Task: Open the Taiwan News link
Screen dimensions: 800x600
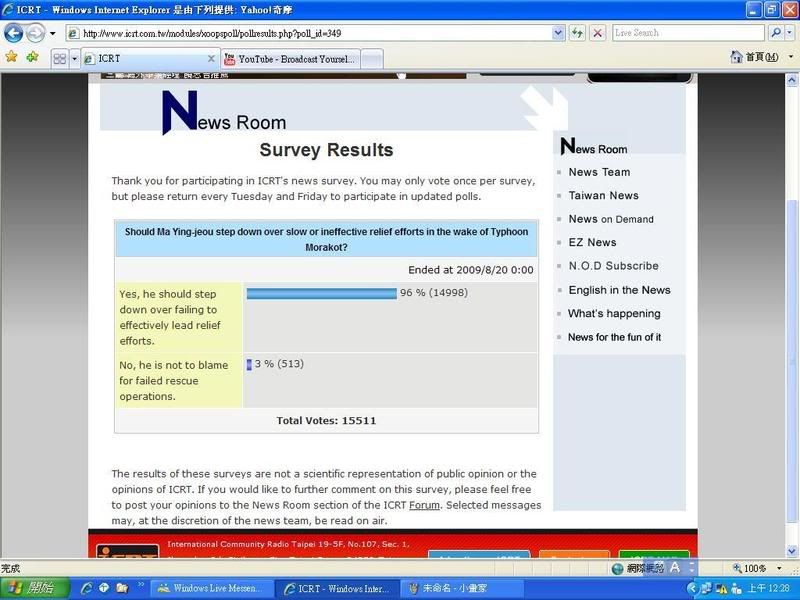Action: 603,196
